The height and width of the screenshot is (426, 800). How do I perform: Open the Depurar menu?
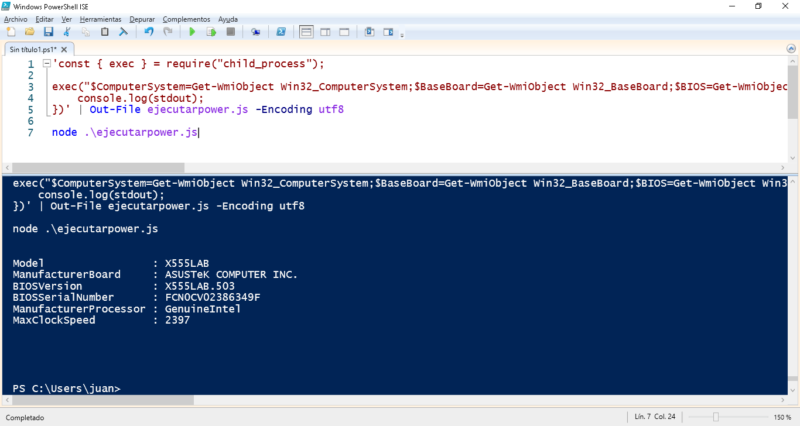142,19
